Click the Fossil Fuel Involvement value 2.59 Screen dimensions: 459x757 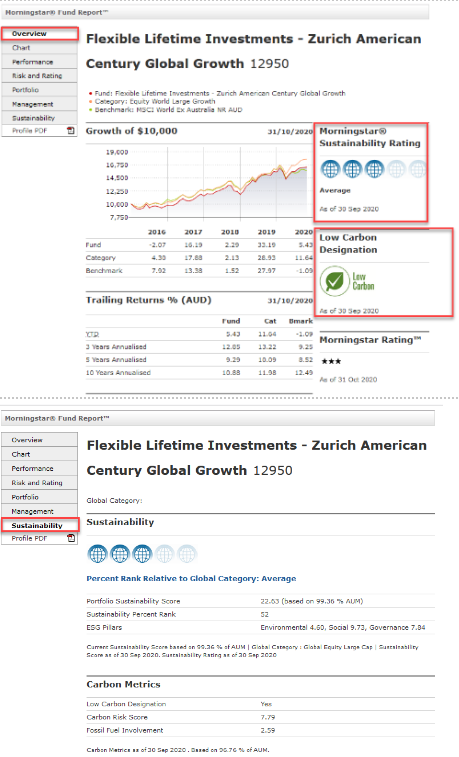pyautogui.click(x=268, y=730)
